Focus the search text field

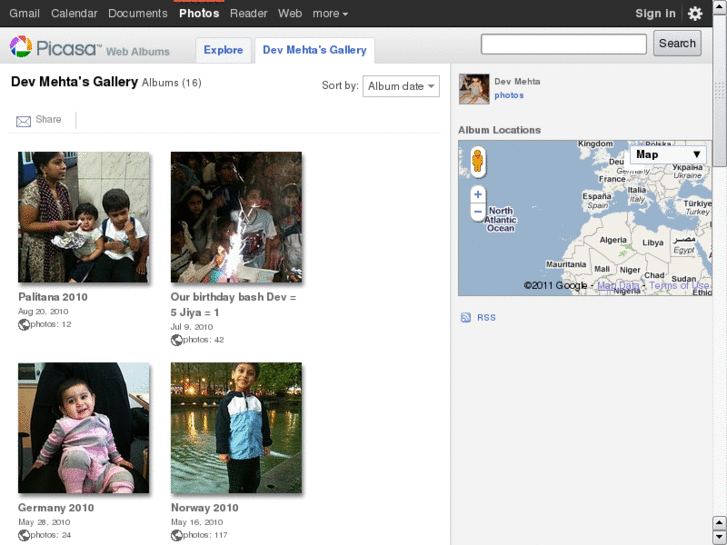coord(564,44)
